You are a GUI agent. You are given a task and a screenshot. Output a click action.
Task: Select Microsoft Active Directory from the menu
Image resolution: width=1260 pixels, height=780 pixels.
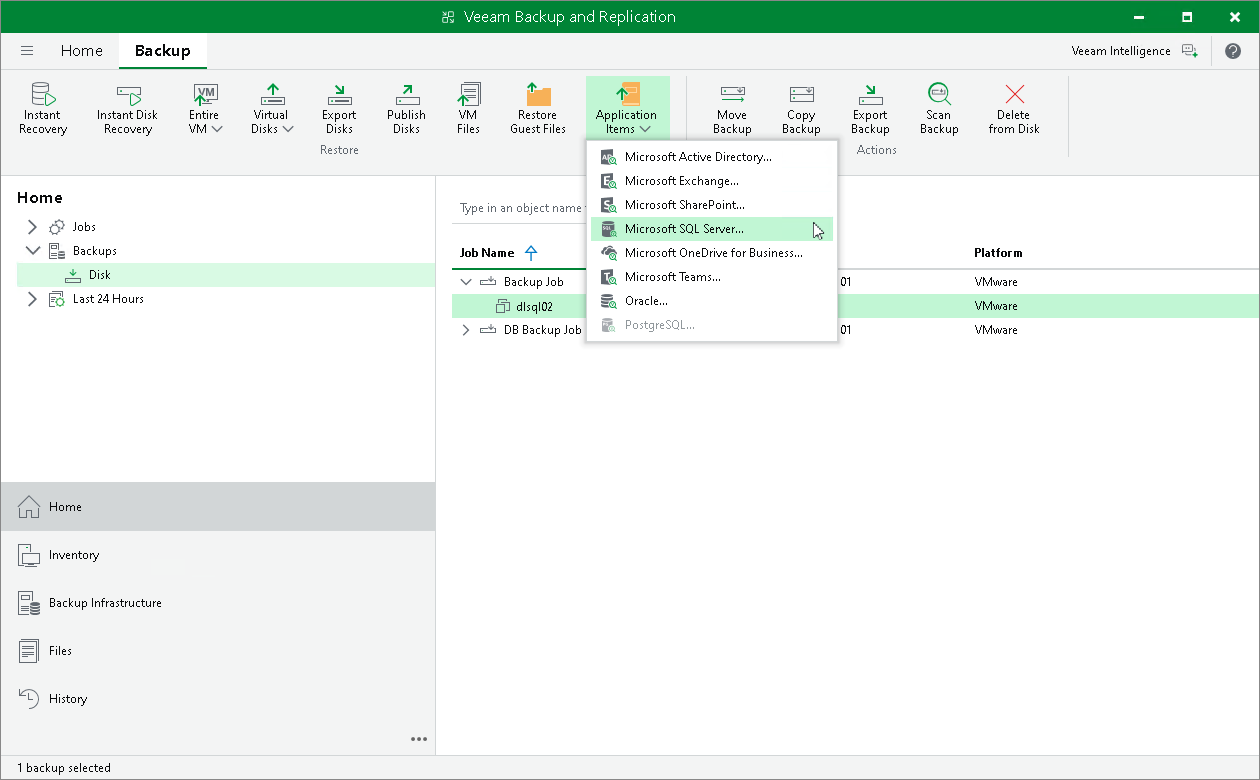point(711,157)
